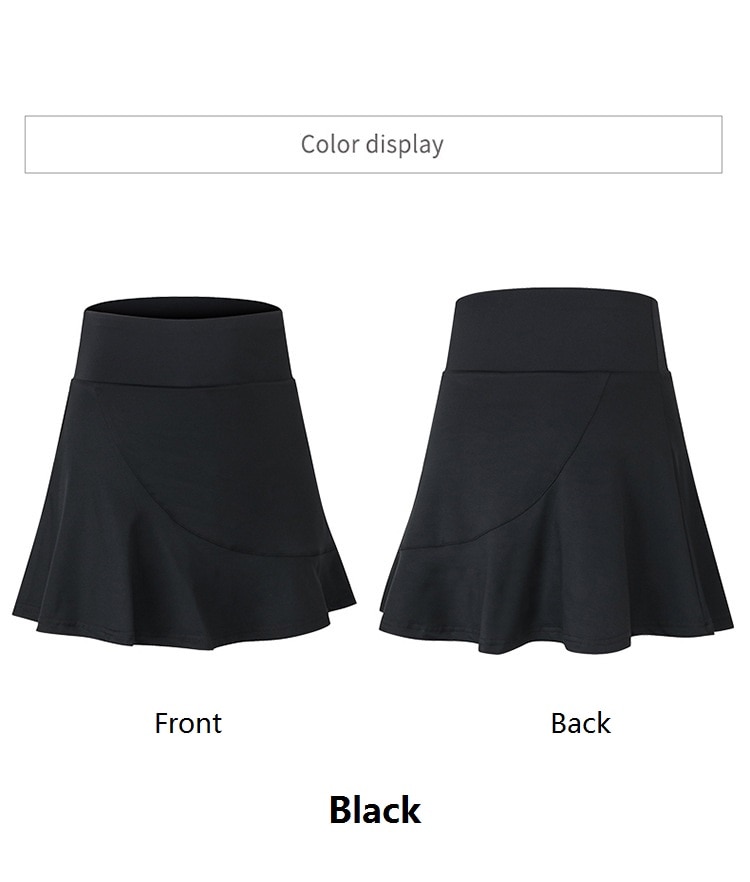Click the Color display header box
Viewport: 750px width, 882px height.
click(x=374, y=145)
